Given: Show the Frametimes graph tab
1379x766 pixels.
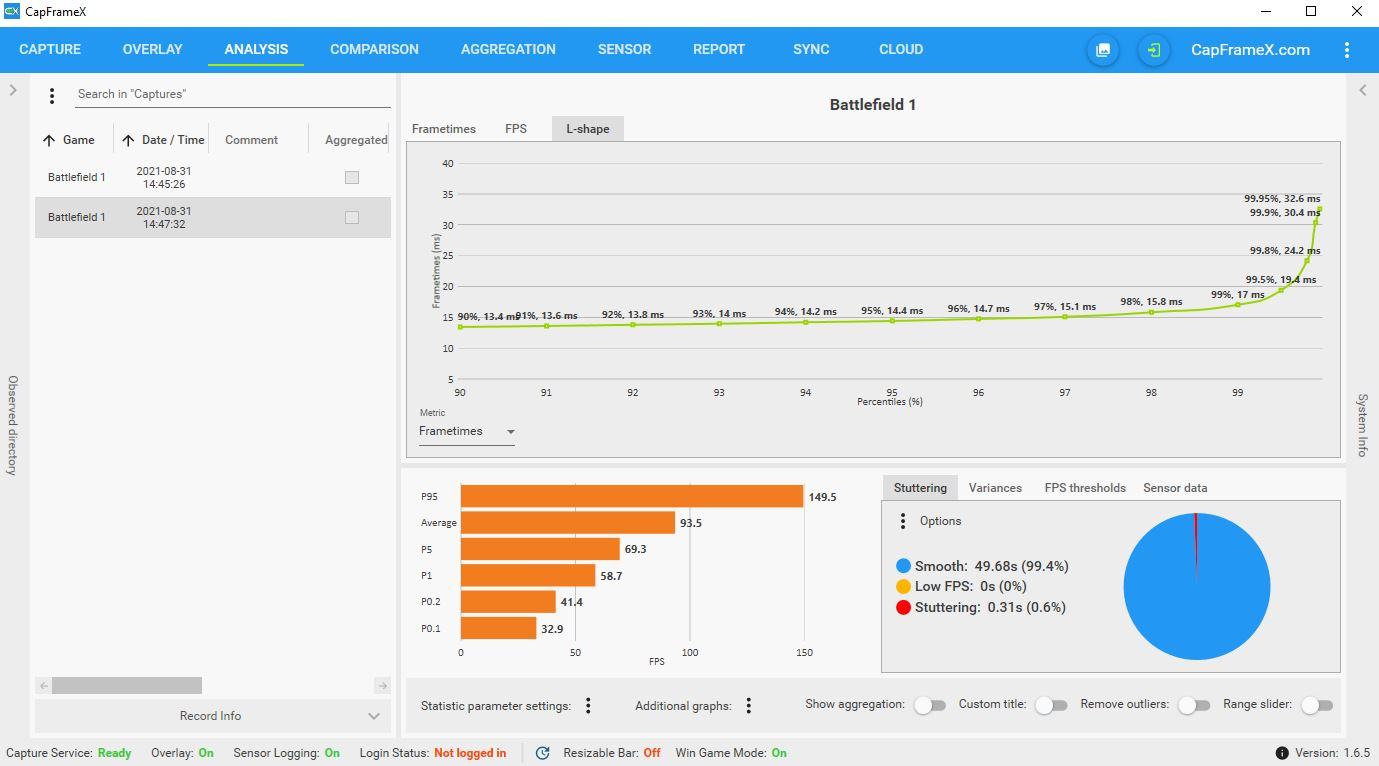Looking at the screenshot, I should point(444,129).
